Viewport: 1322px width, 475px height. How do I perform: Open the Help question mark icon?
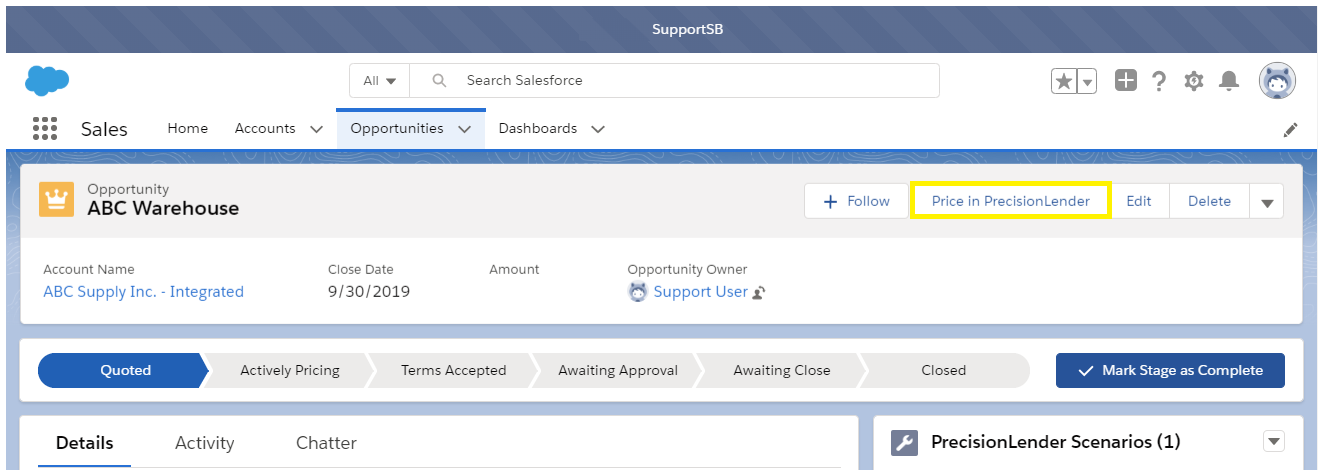click(1159, 81)
